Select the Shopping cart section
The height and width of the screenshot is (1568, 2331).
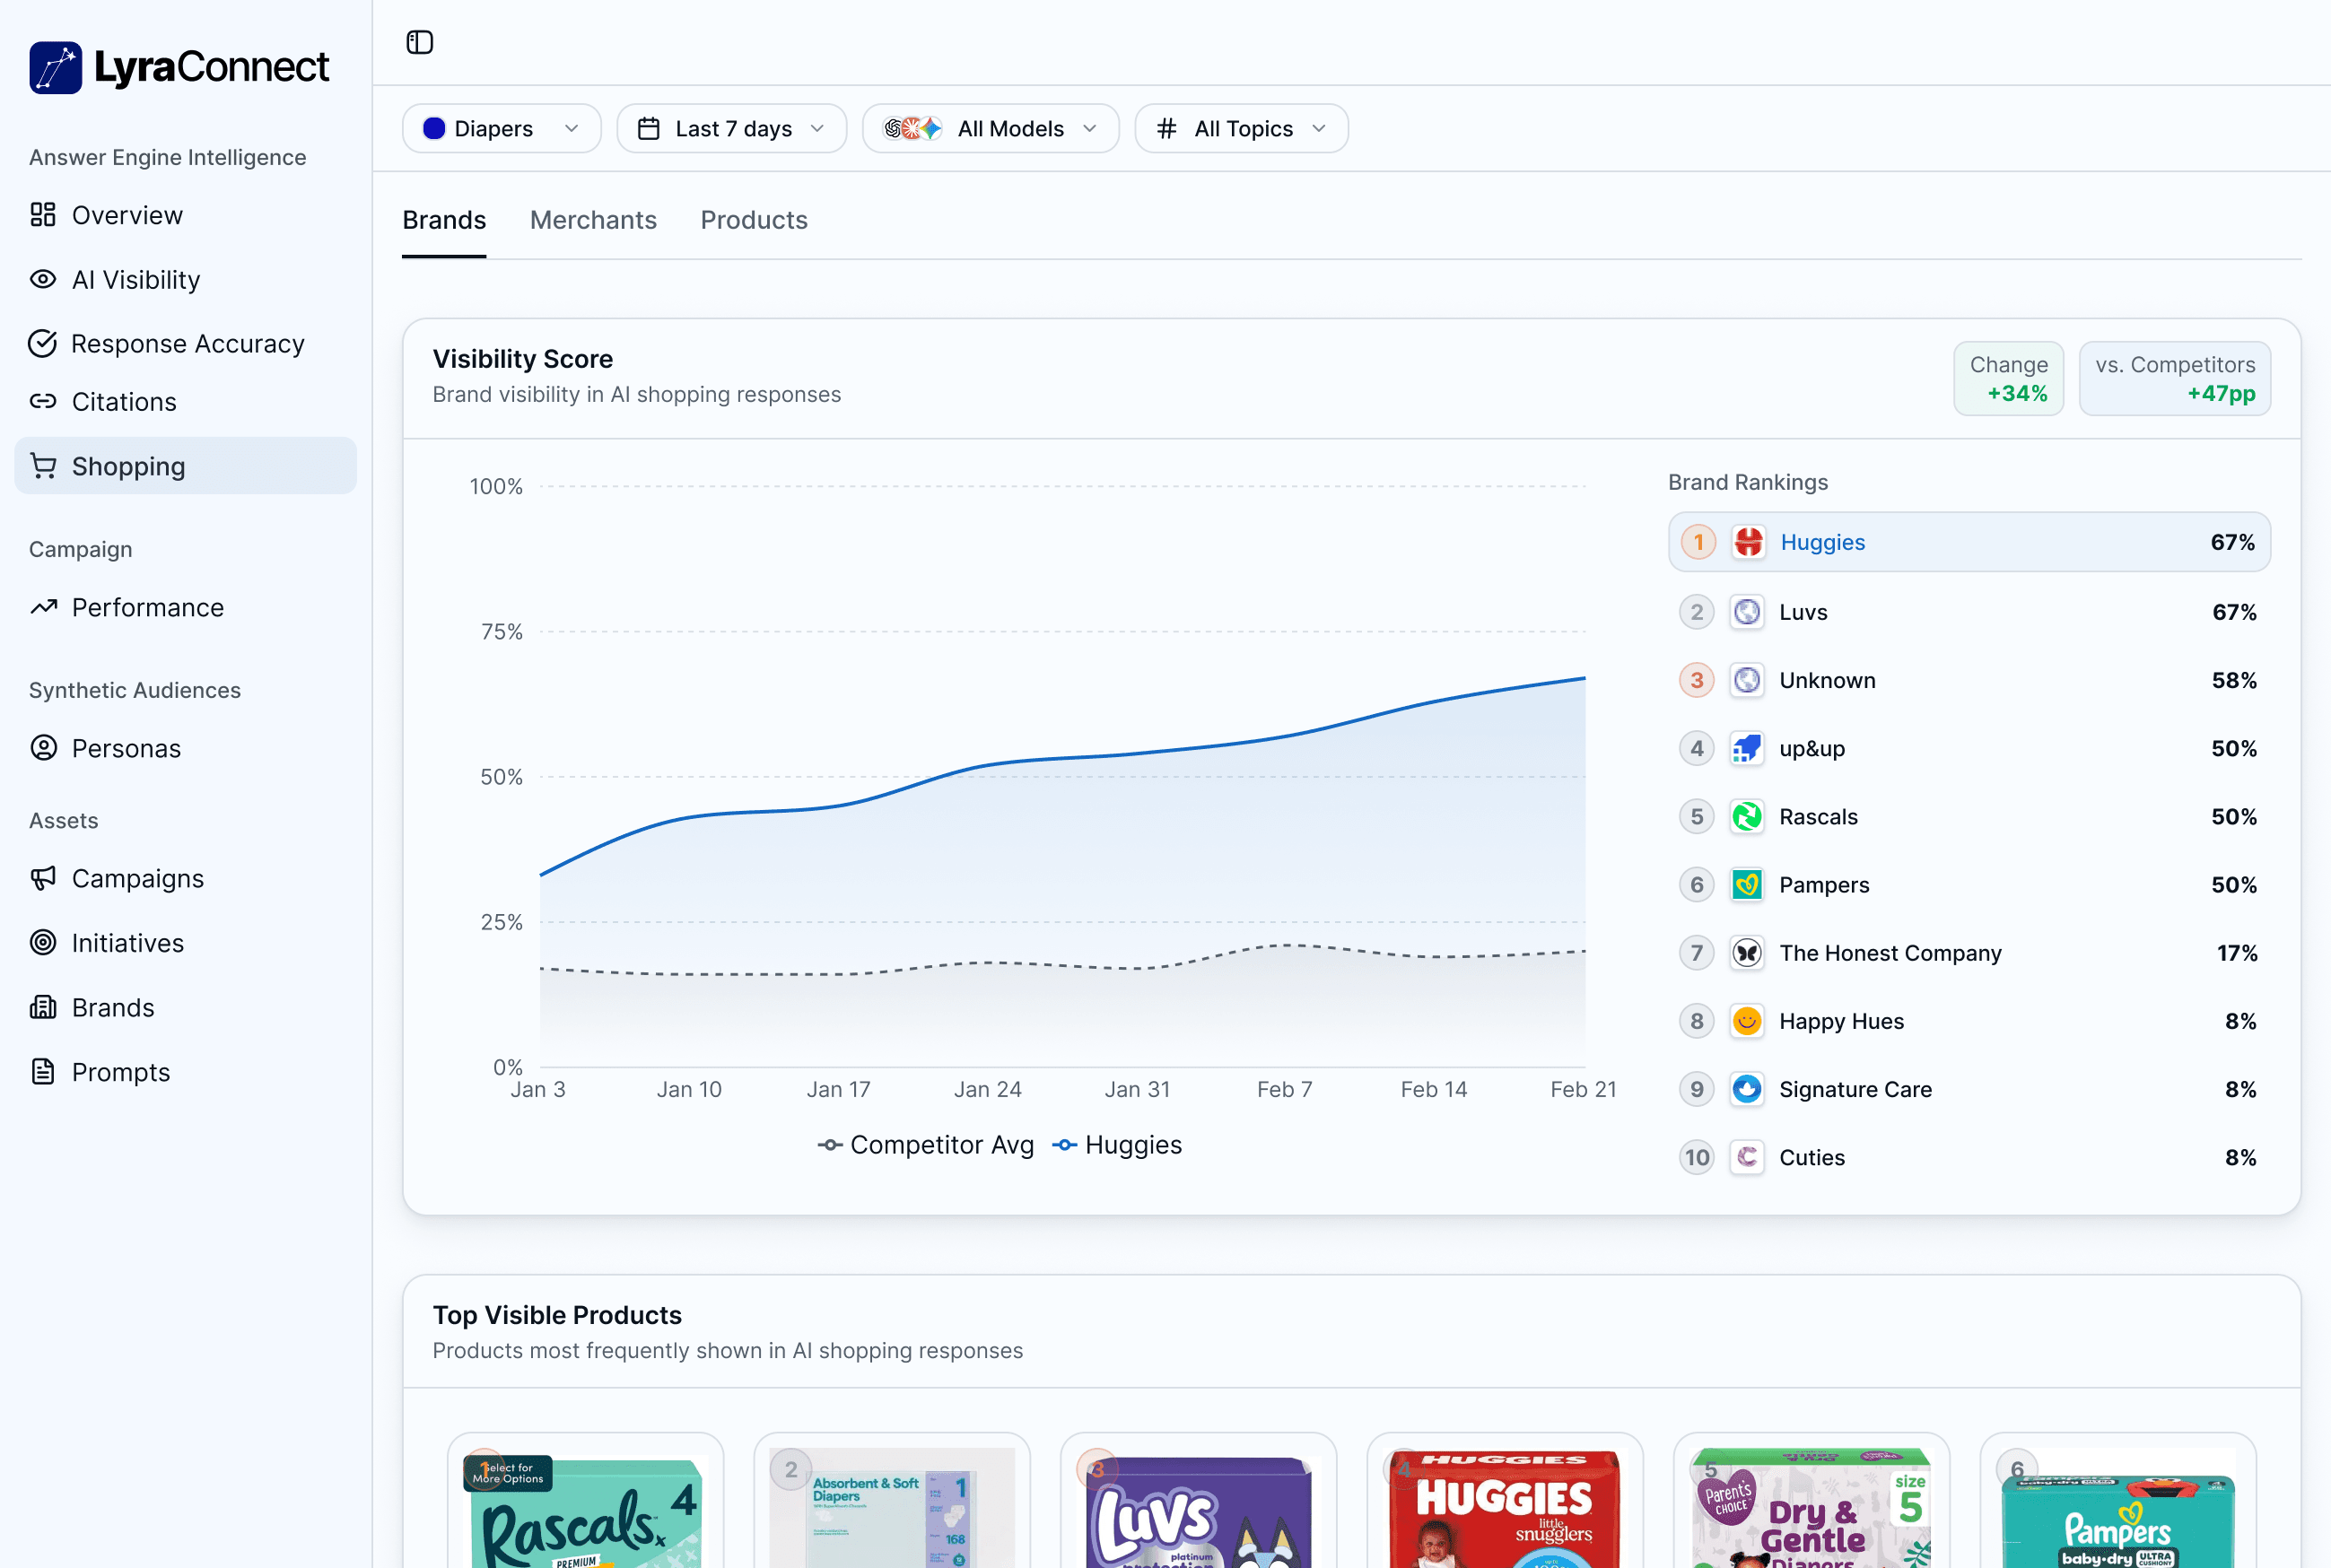(128, 465)
